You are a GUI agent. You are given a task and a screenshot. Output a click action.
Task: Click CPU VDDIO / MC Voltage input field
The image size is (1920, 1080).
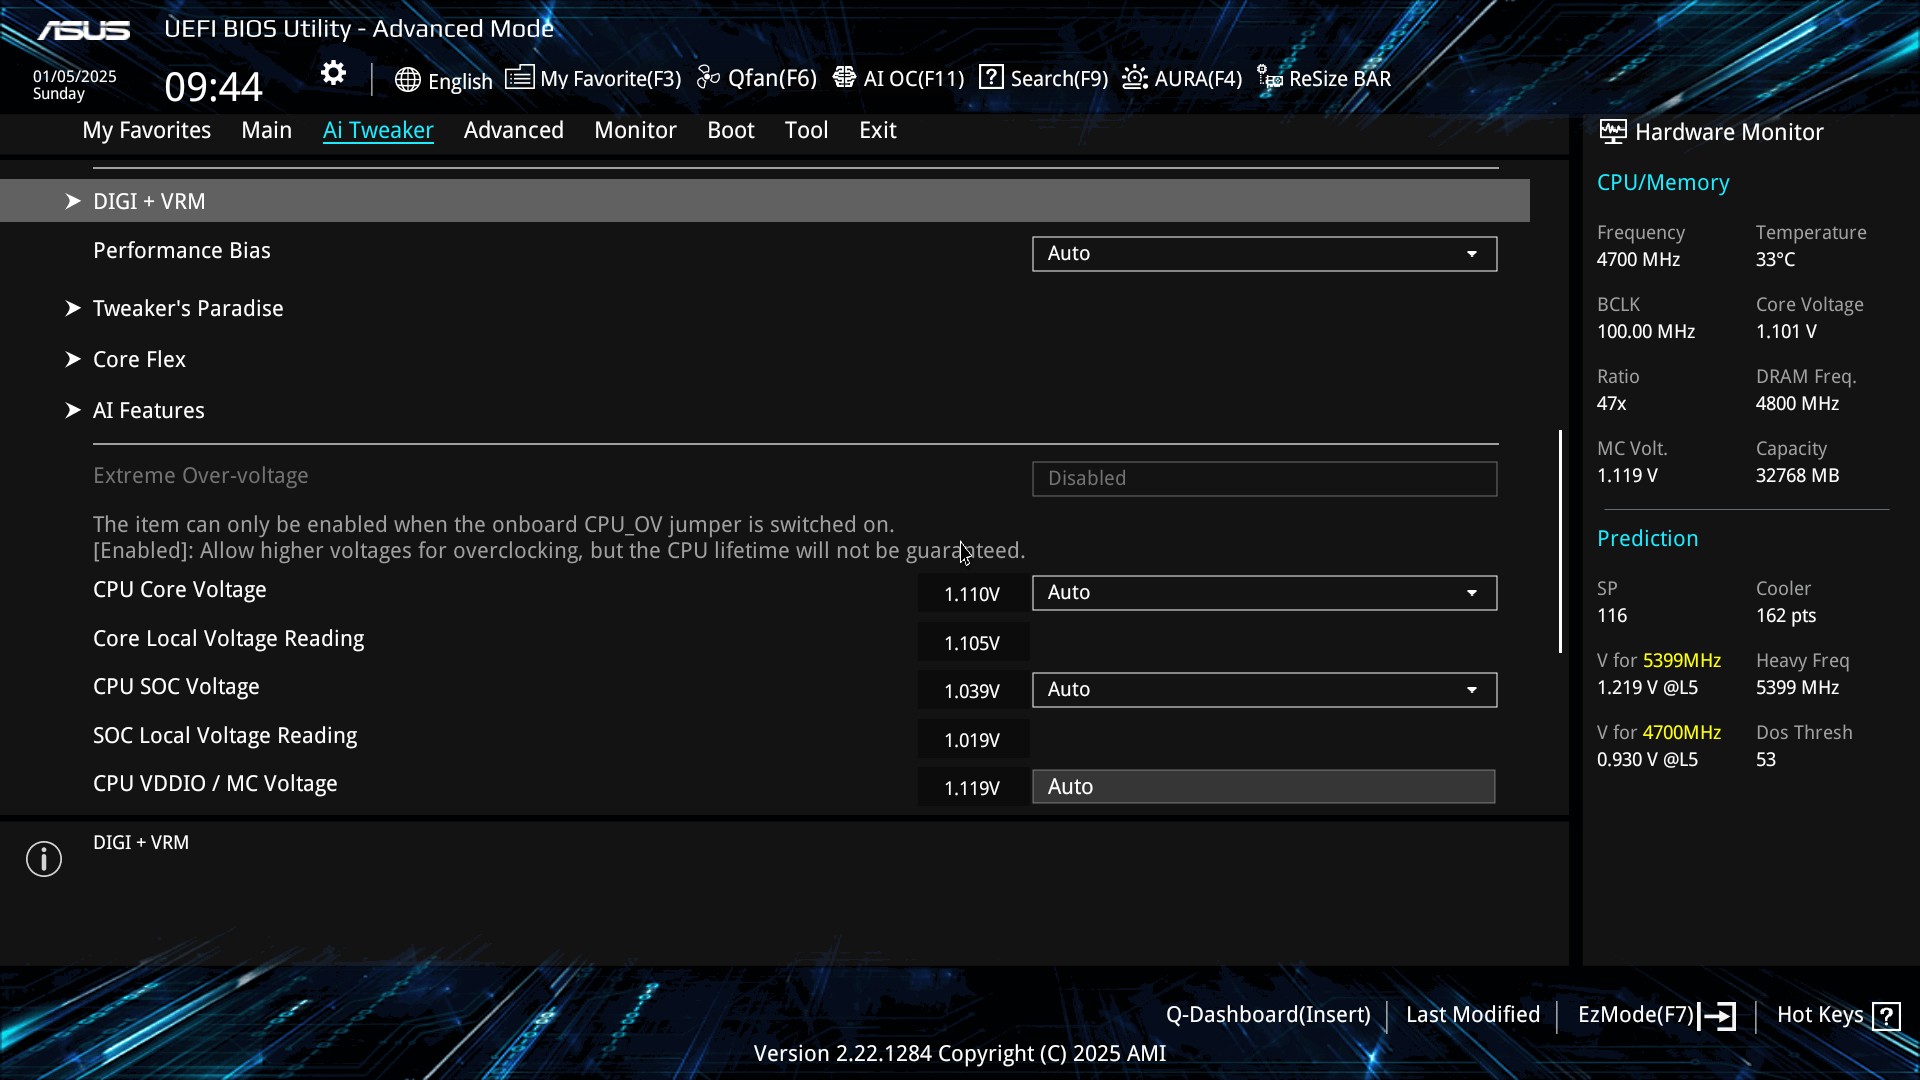1263,787
